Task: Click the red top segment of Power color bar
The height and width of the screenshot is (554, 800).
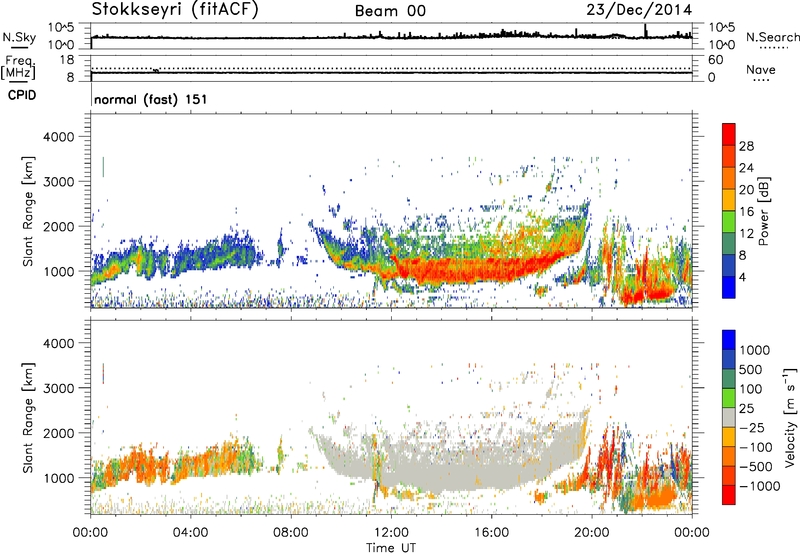Action: pyautogui.click(x=729, y=135)
